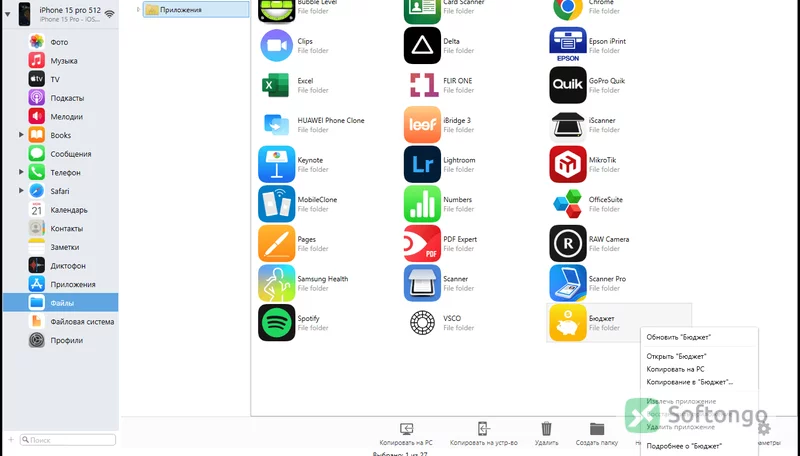
Task: Click the Копировать на PC toolbar button
Action: (x=406, y=434)
